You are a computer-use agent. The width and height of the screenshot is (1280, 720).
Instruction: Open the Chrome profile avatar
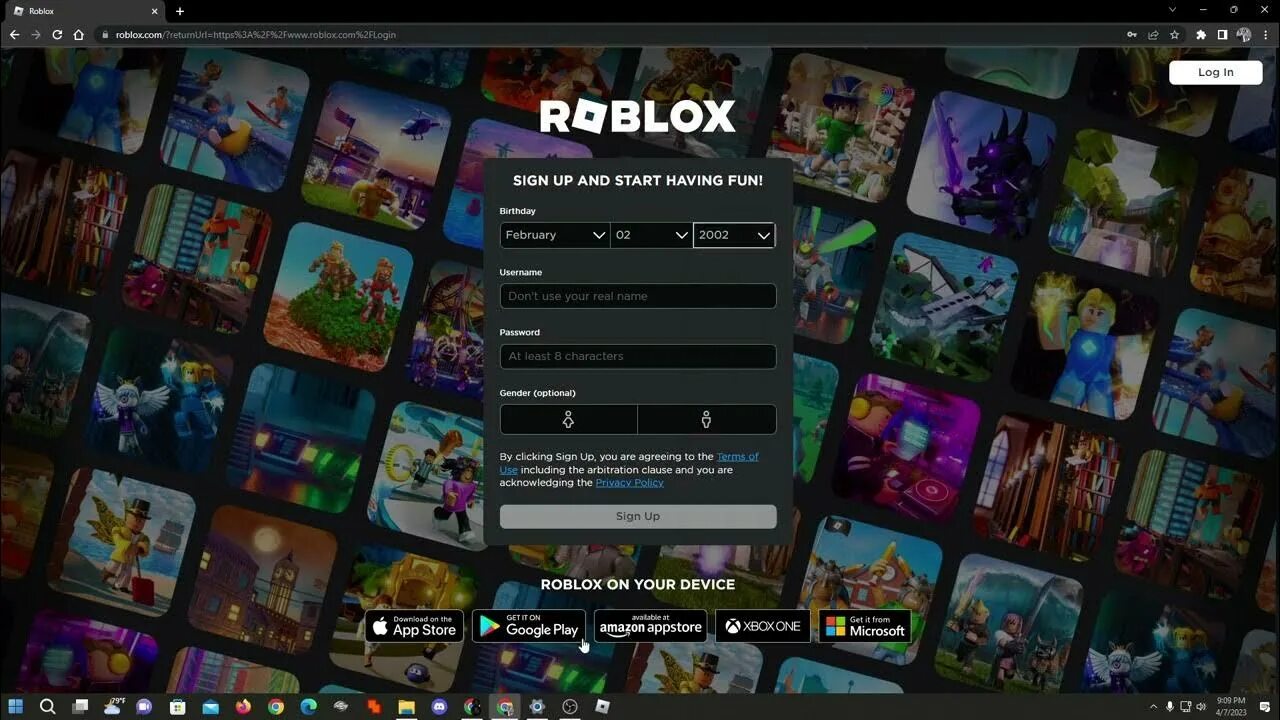tap(1244, 34)
